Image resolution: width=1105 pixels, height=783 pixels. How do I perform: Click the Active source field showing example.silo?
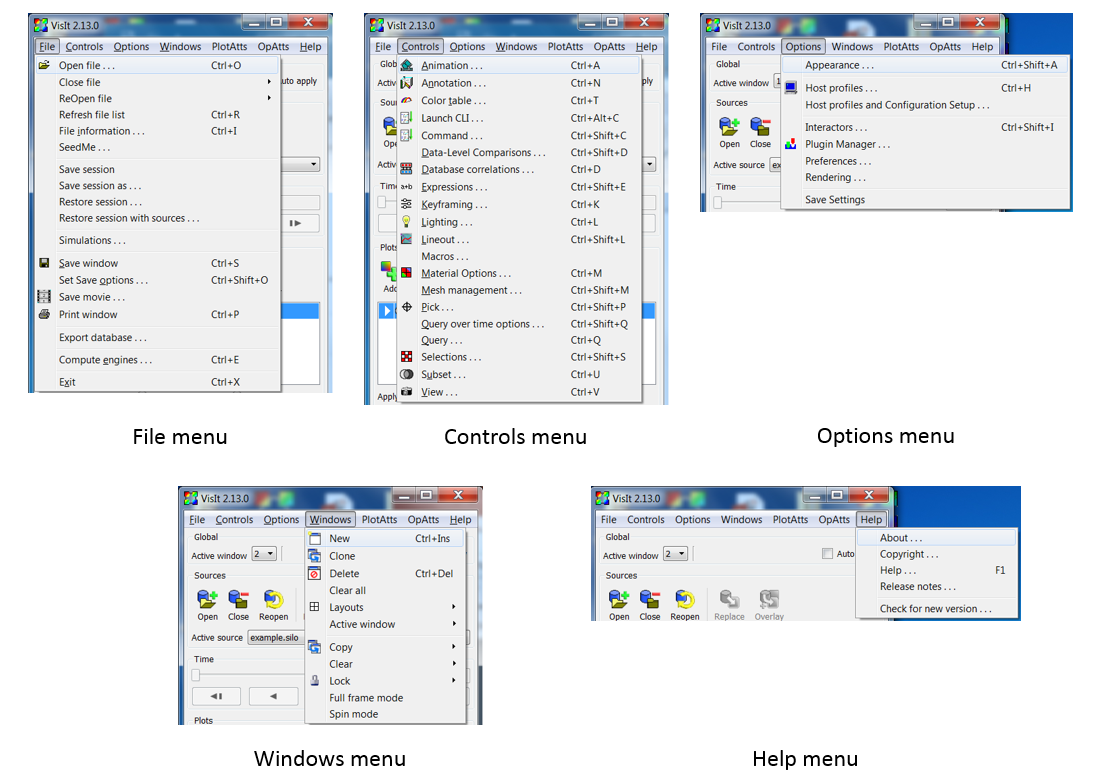(x=276, y=638)
